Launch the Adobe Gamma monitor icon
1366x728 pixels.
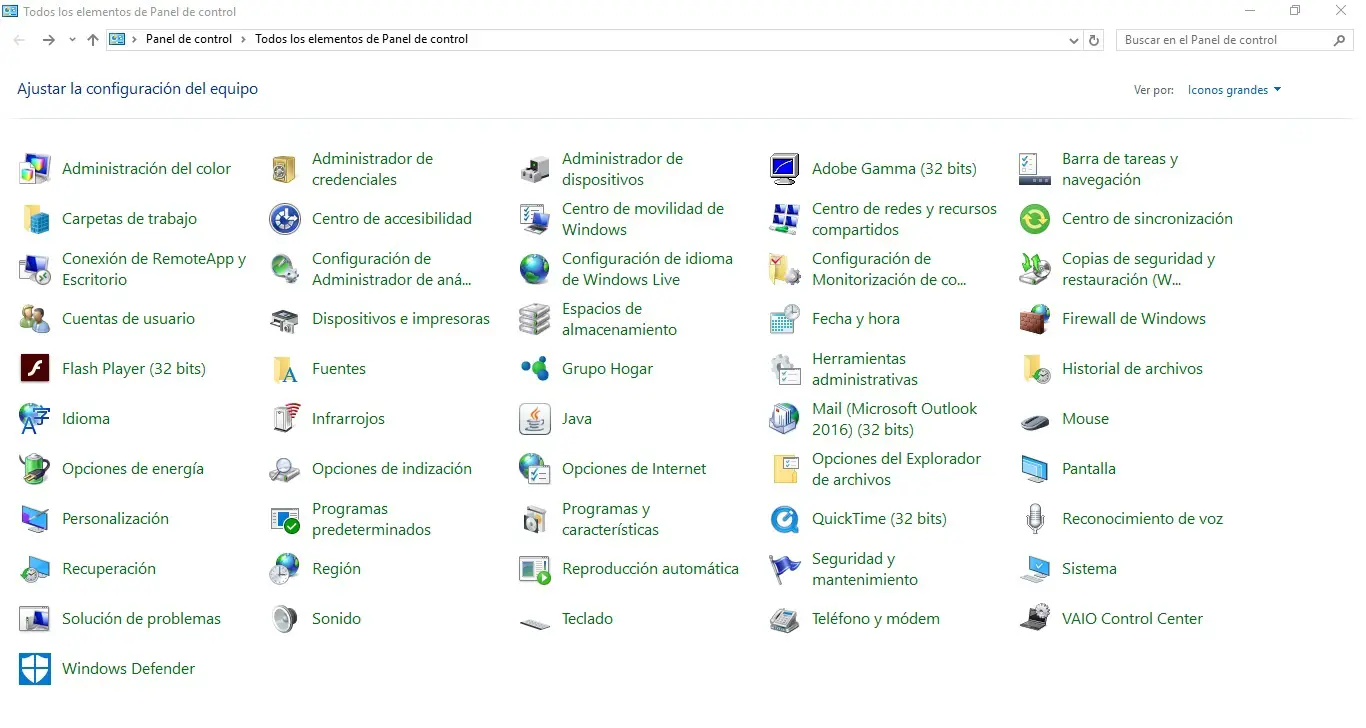[x=785, y=169]
